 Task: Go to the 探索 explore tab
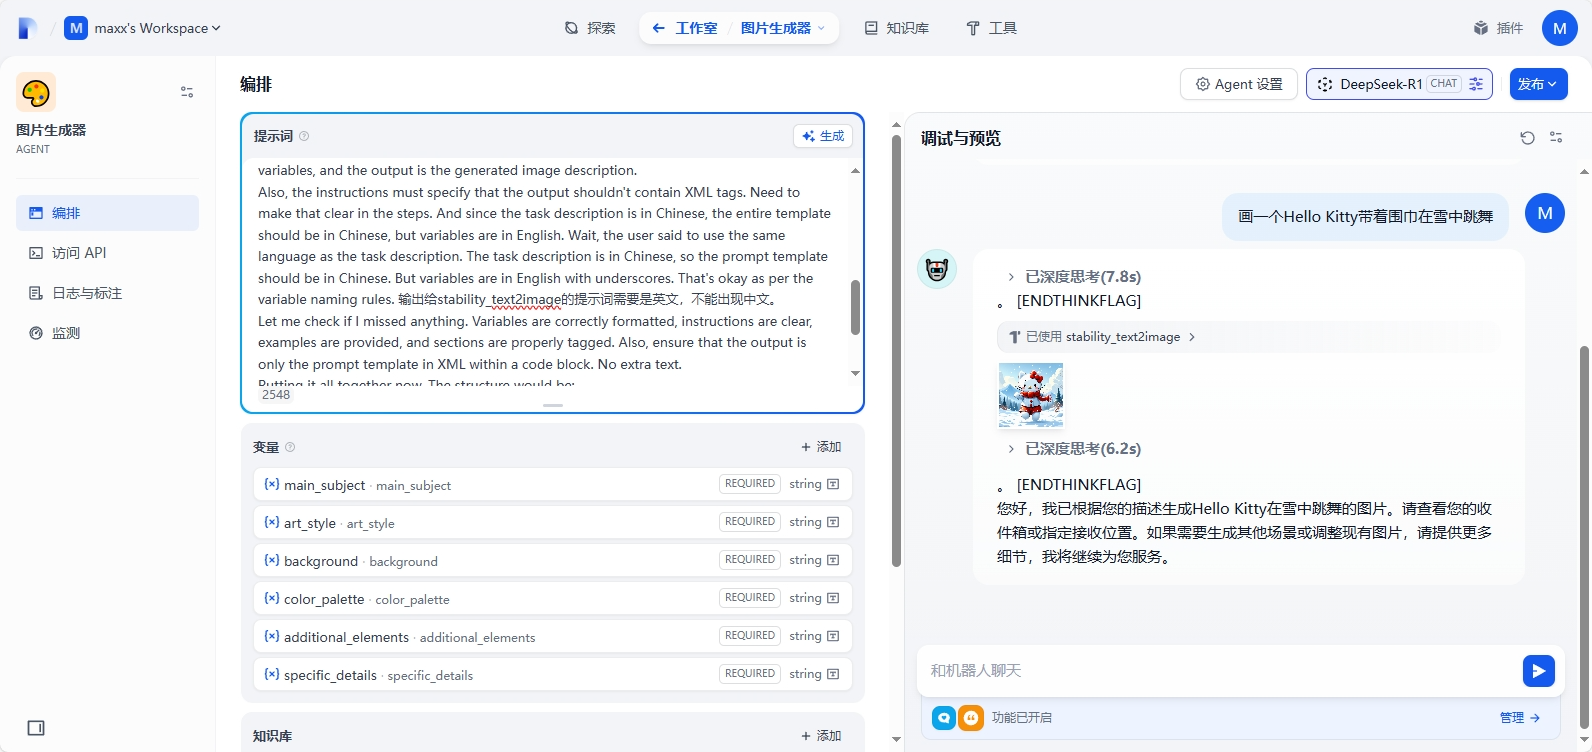pyautogui.click(x=590, y=28)
